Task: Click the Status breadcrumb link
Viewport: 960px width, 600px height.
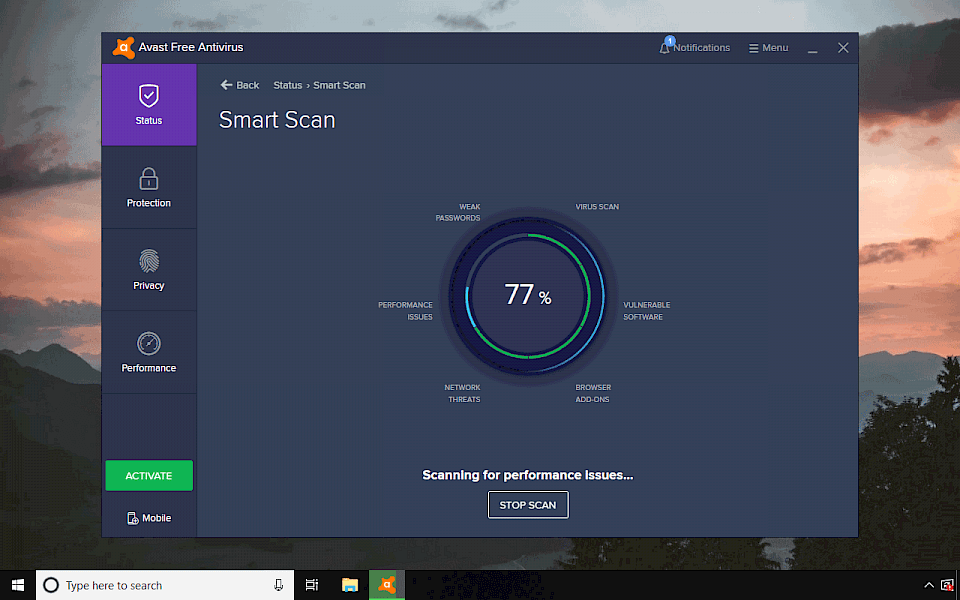Action: pos(288,85)
